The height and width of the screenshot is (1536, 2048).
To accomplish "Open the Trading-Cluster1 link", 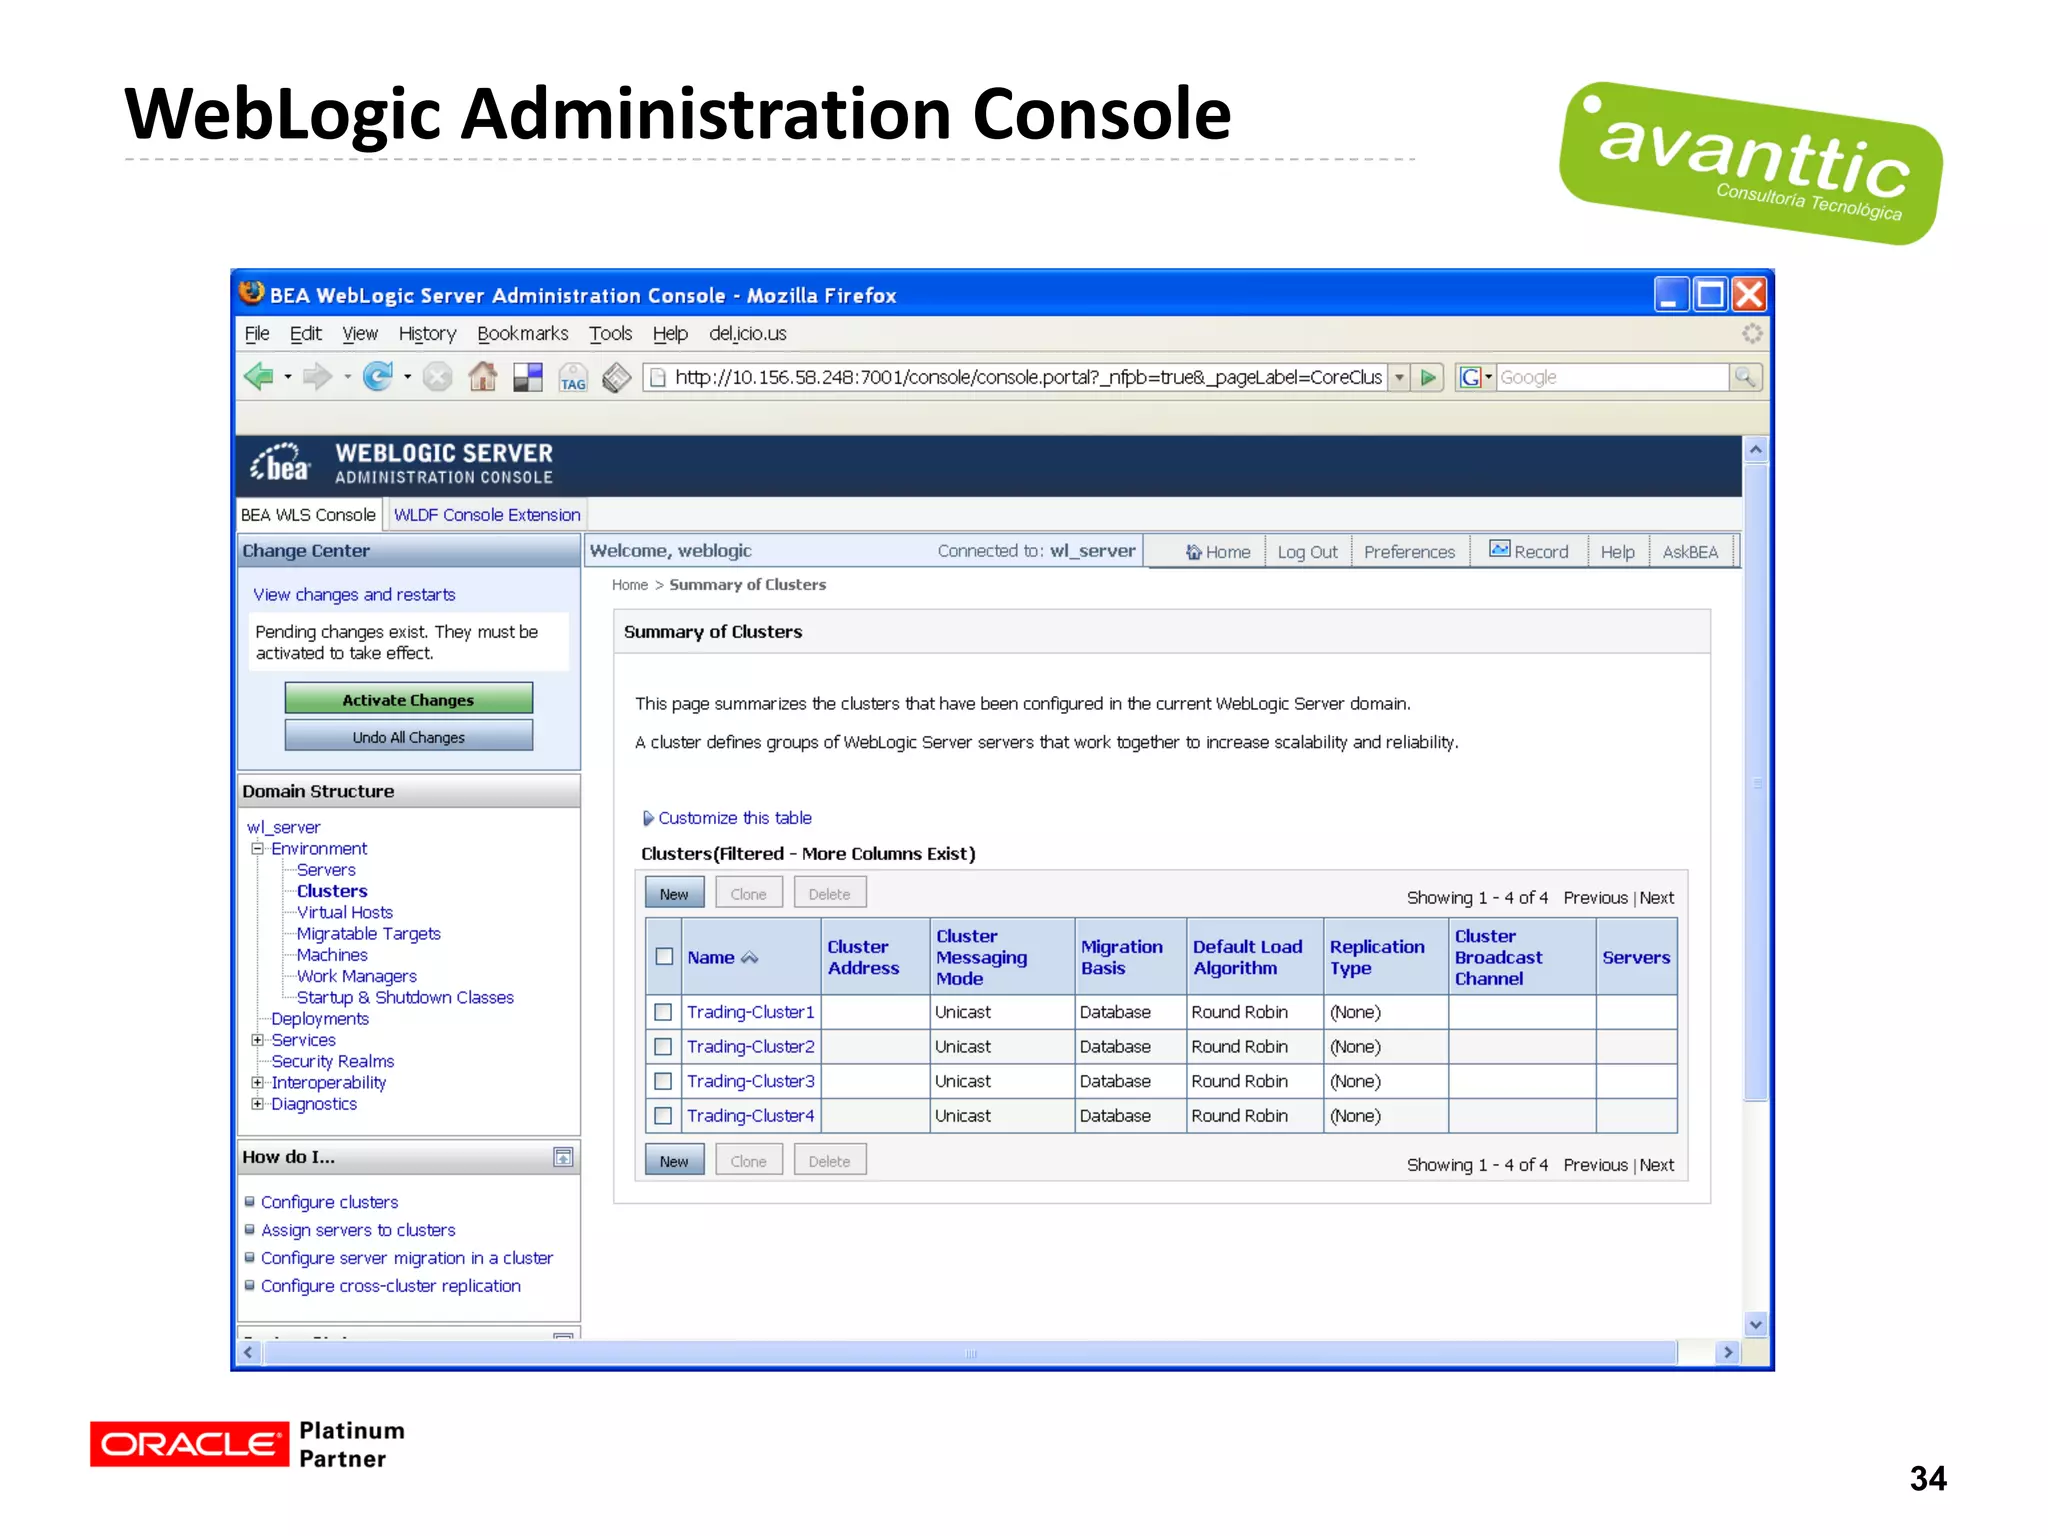I will tap(750, 1012).
